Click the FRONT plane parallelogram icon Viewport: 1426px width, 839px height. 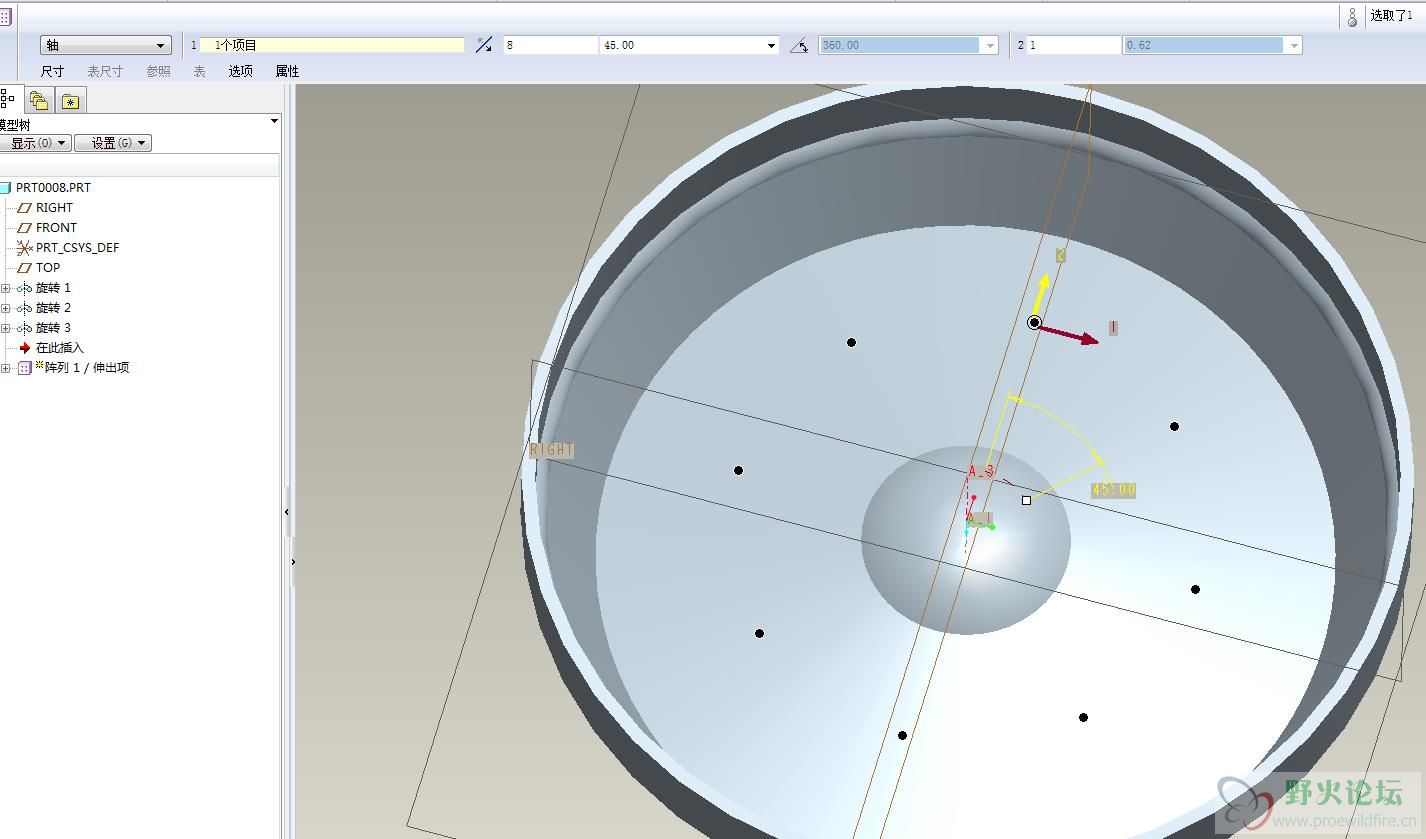click(25, 227)
